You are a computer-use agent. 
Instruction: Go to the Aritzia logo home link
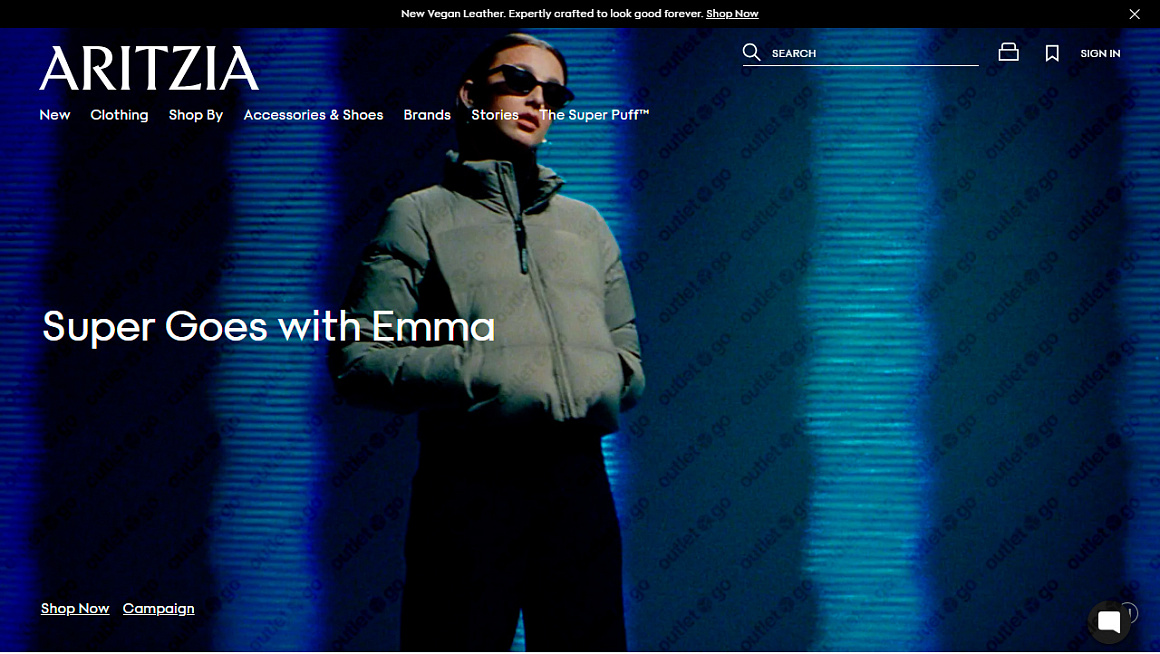pyautogui.click(x=149, y=68)
